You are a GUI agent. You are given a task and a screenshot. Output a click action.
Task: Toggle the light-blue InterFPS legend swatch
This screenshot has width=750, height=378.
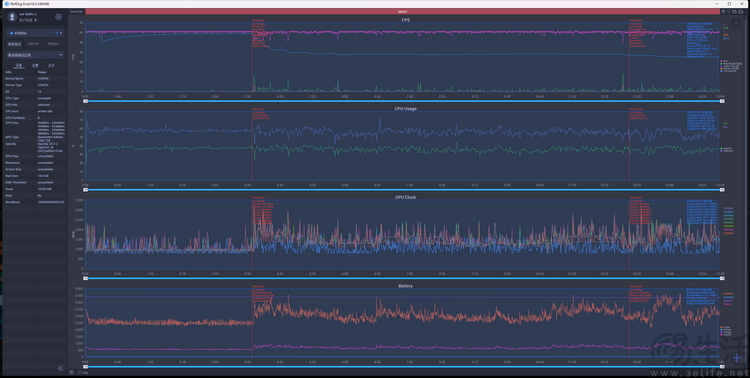pyautogui.click(x=721, y=71)
